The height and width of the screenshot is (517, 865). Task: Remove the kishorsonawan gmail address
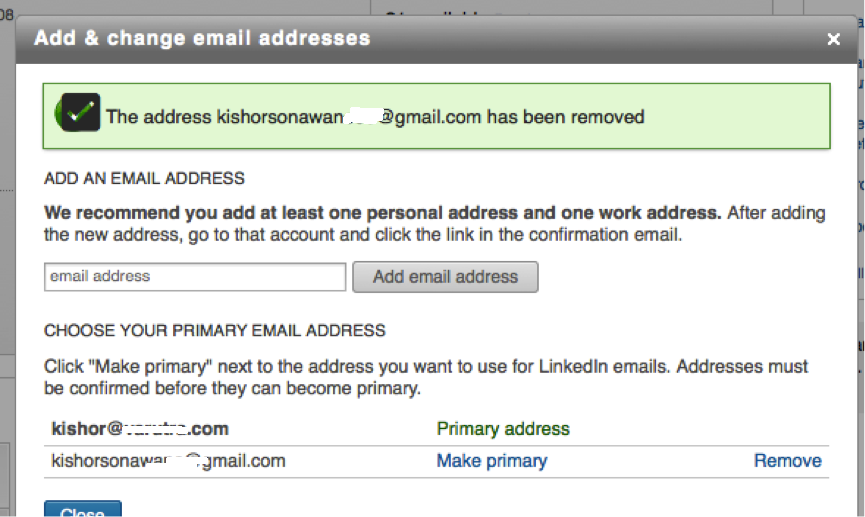(787, 461)
